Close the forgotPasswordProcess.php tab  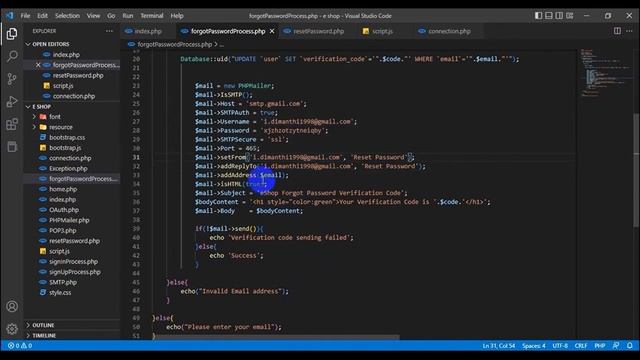click(272, 31)
